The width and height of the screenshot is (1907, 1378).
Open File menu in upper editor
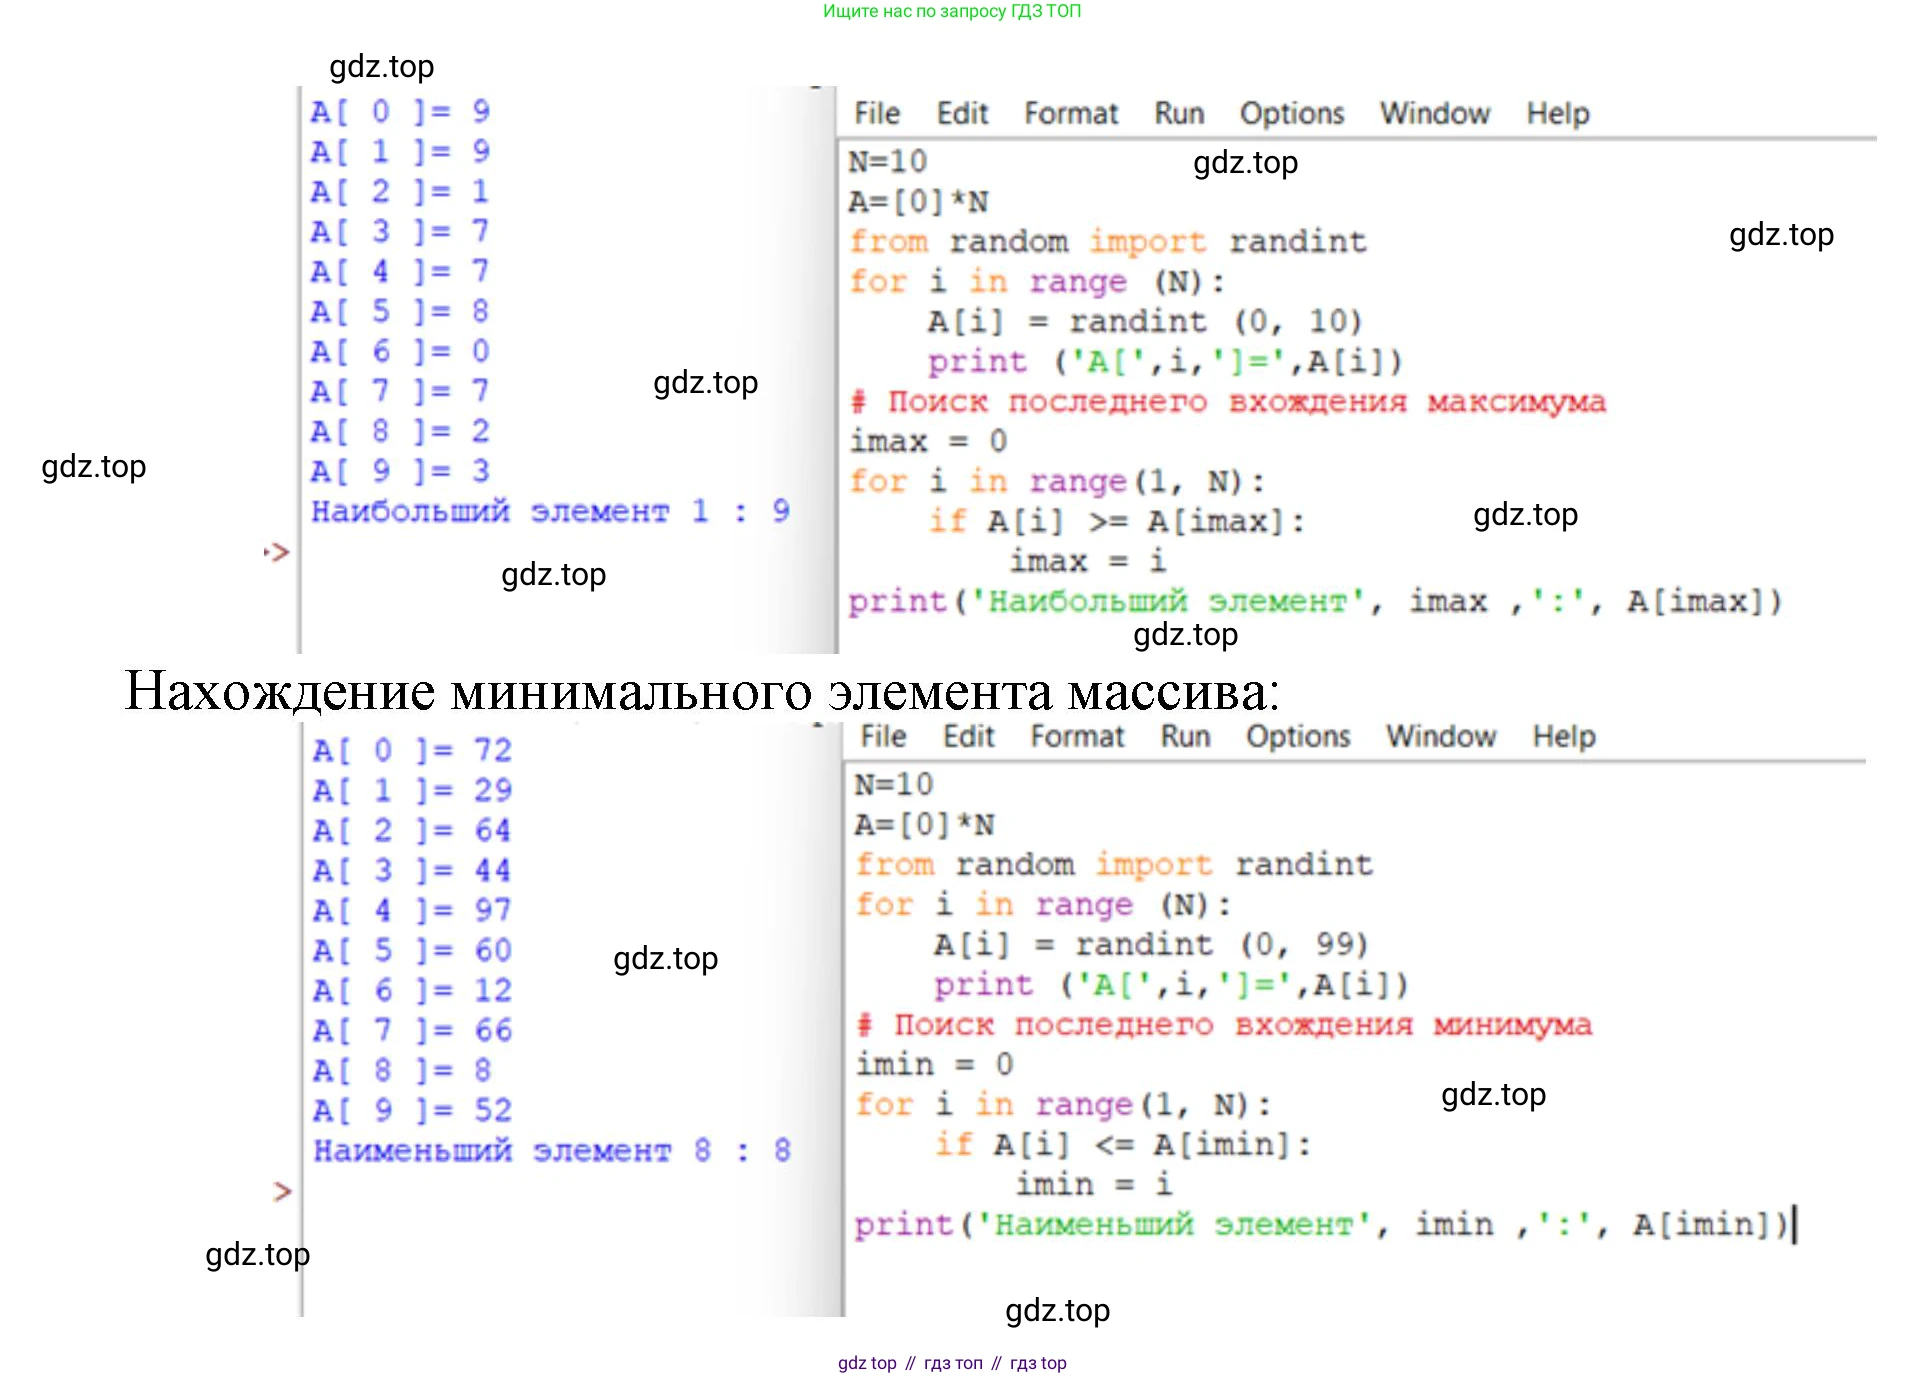tap(876, 113)
